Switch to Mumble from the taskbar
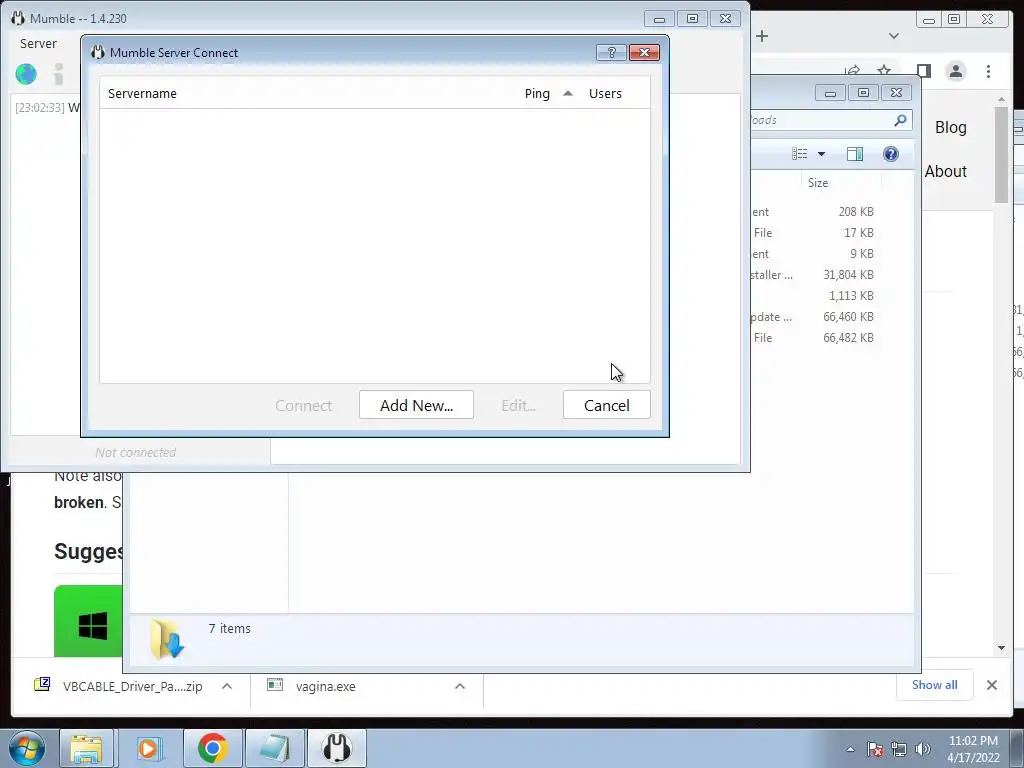This screenshot has height=768, width=1024. (x=337, y=748)
